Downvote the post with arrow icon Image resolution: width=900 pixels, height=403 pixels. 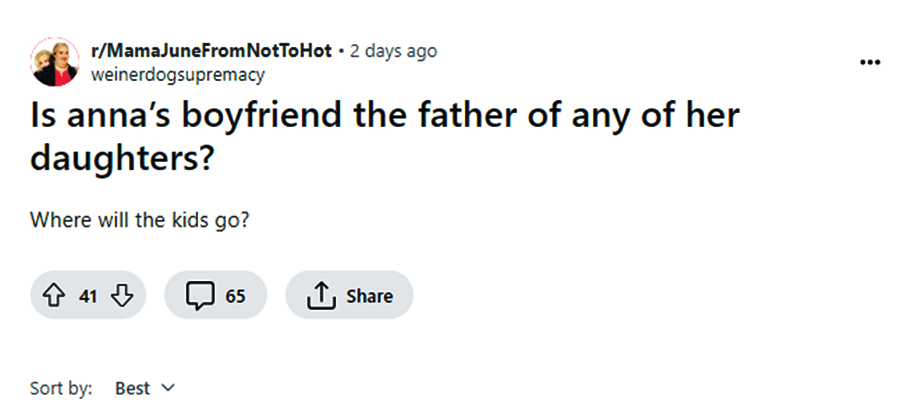122,296
